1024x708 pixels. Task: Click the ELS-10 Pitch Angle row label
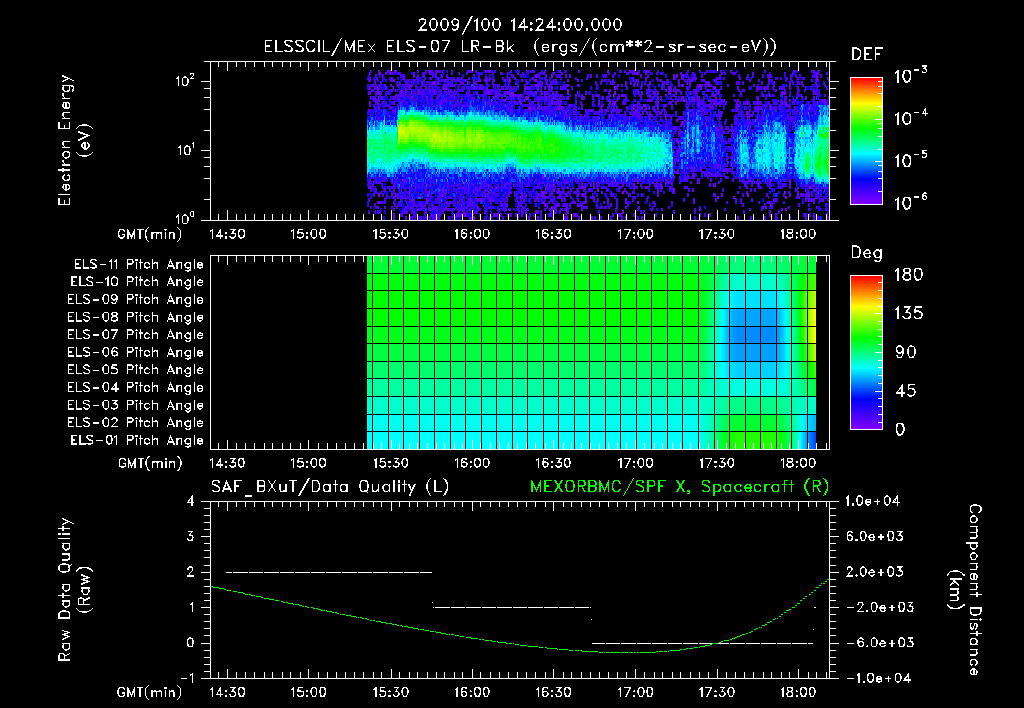(137, 282)
